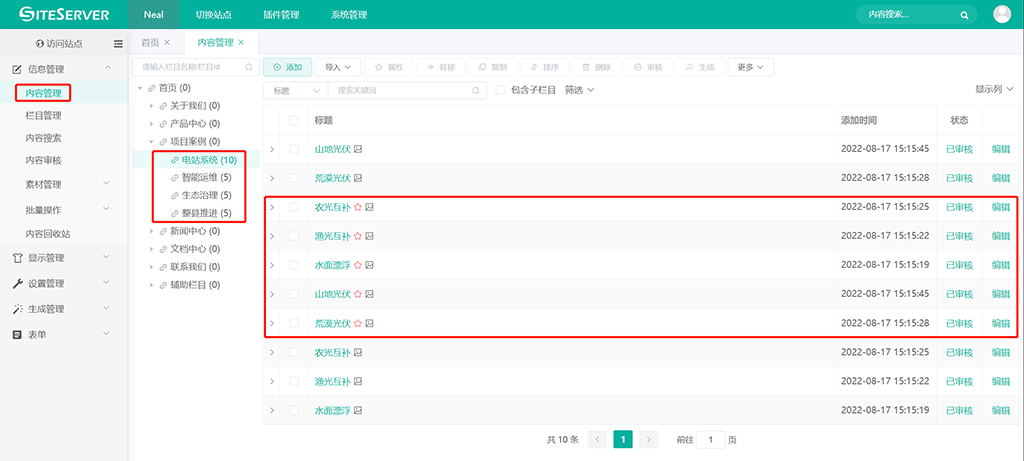1024x461 pixels.
Task: Click the image icon beside first 山地光伏
Action: click(x=358, y=149)
